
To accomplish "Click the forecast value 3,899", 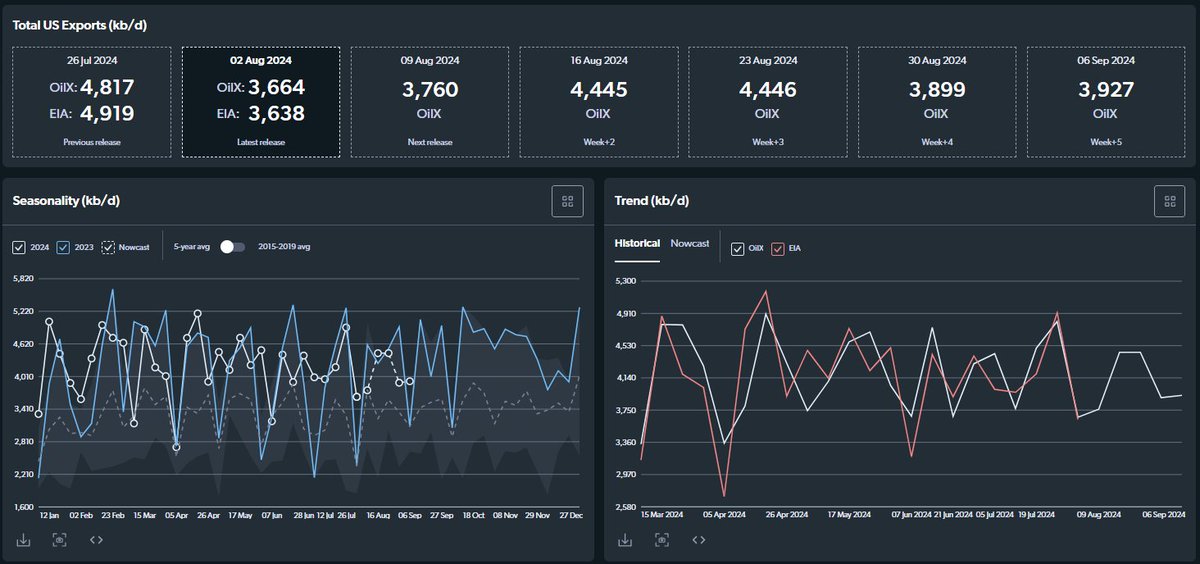I will (x=937, y=90).
